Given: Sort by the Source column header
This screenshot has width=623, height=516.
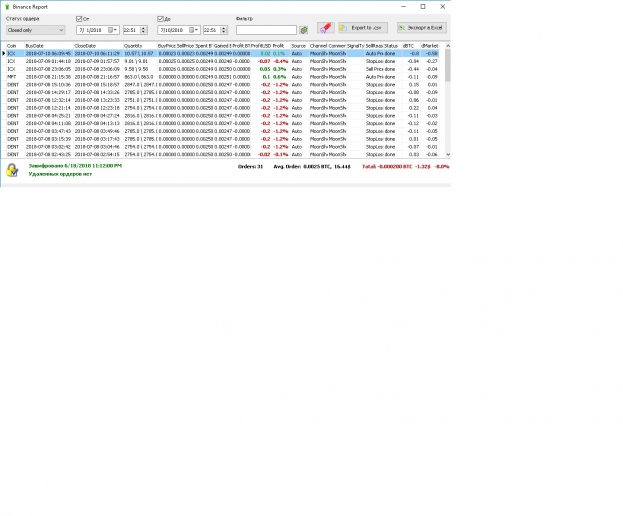Looking at the screenshot, I should (x=300, y=46).
